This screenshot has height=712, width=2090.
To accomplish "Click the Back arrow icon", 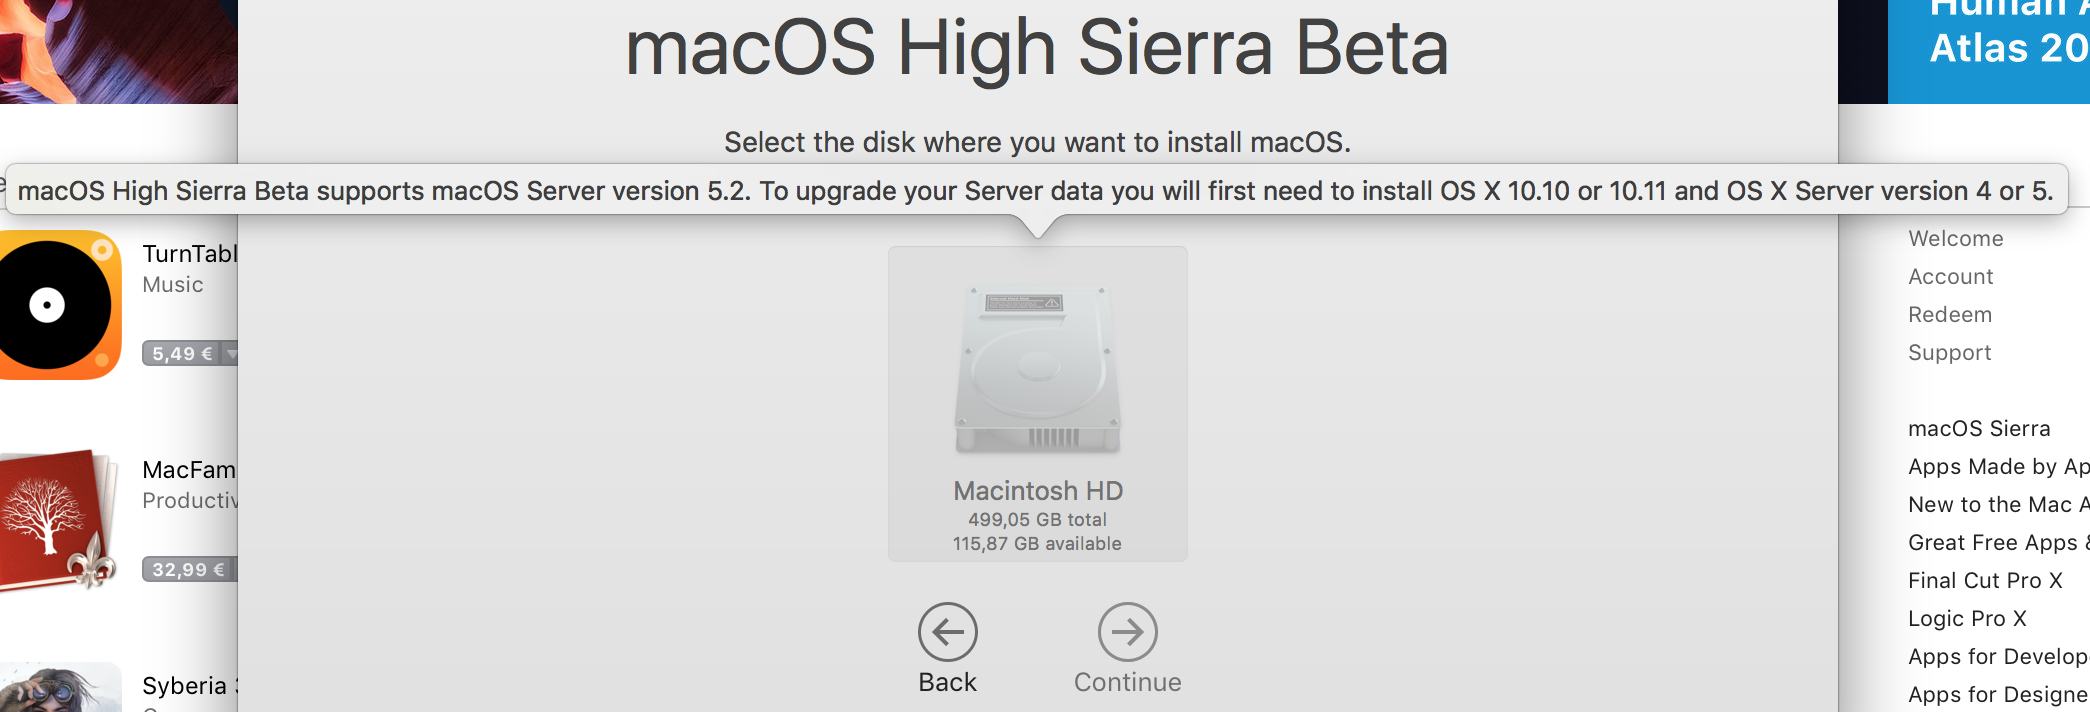I will tap(948, 631).
